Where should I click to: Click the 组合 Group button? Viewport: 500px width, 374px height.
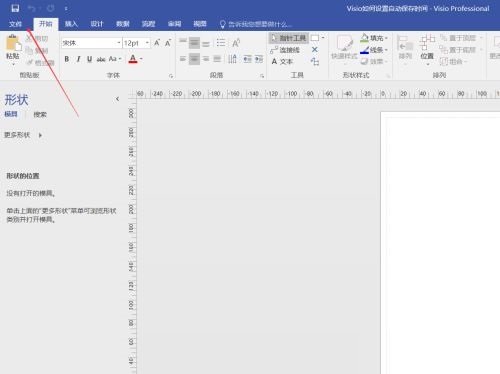coord(453,62)
